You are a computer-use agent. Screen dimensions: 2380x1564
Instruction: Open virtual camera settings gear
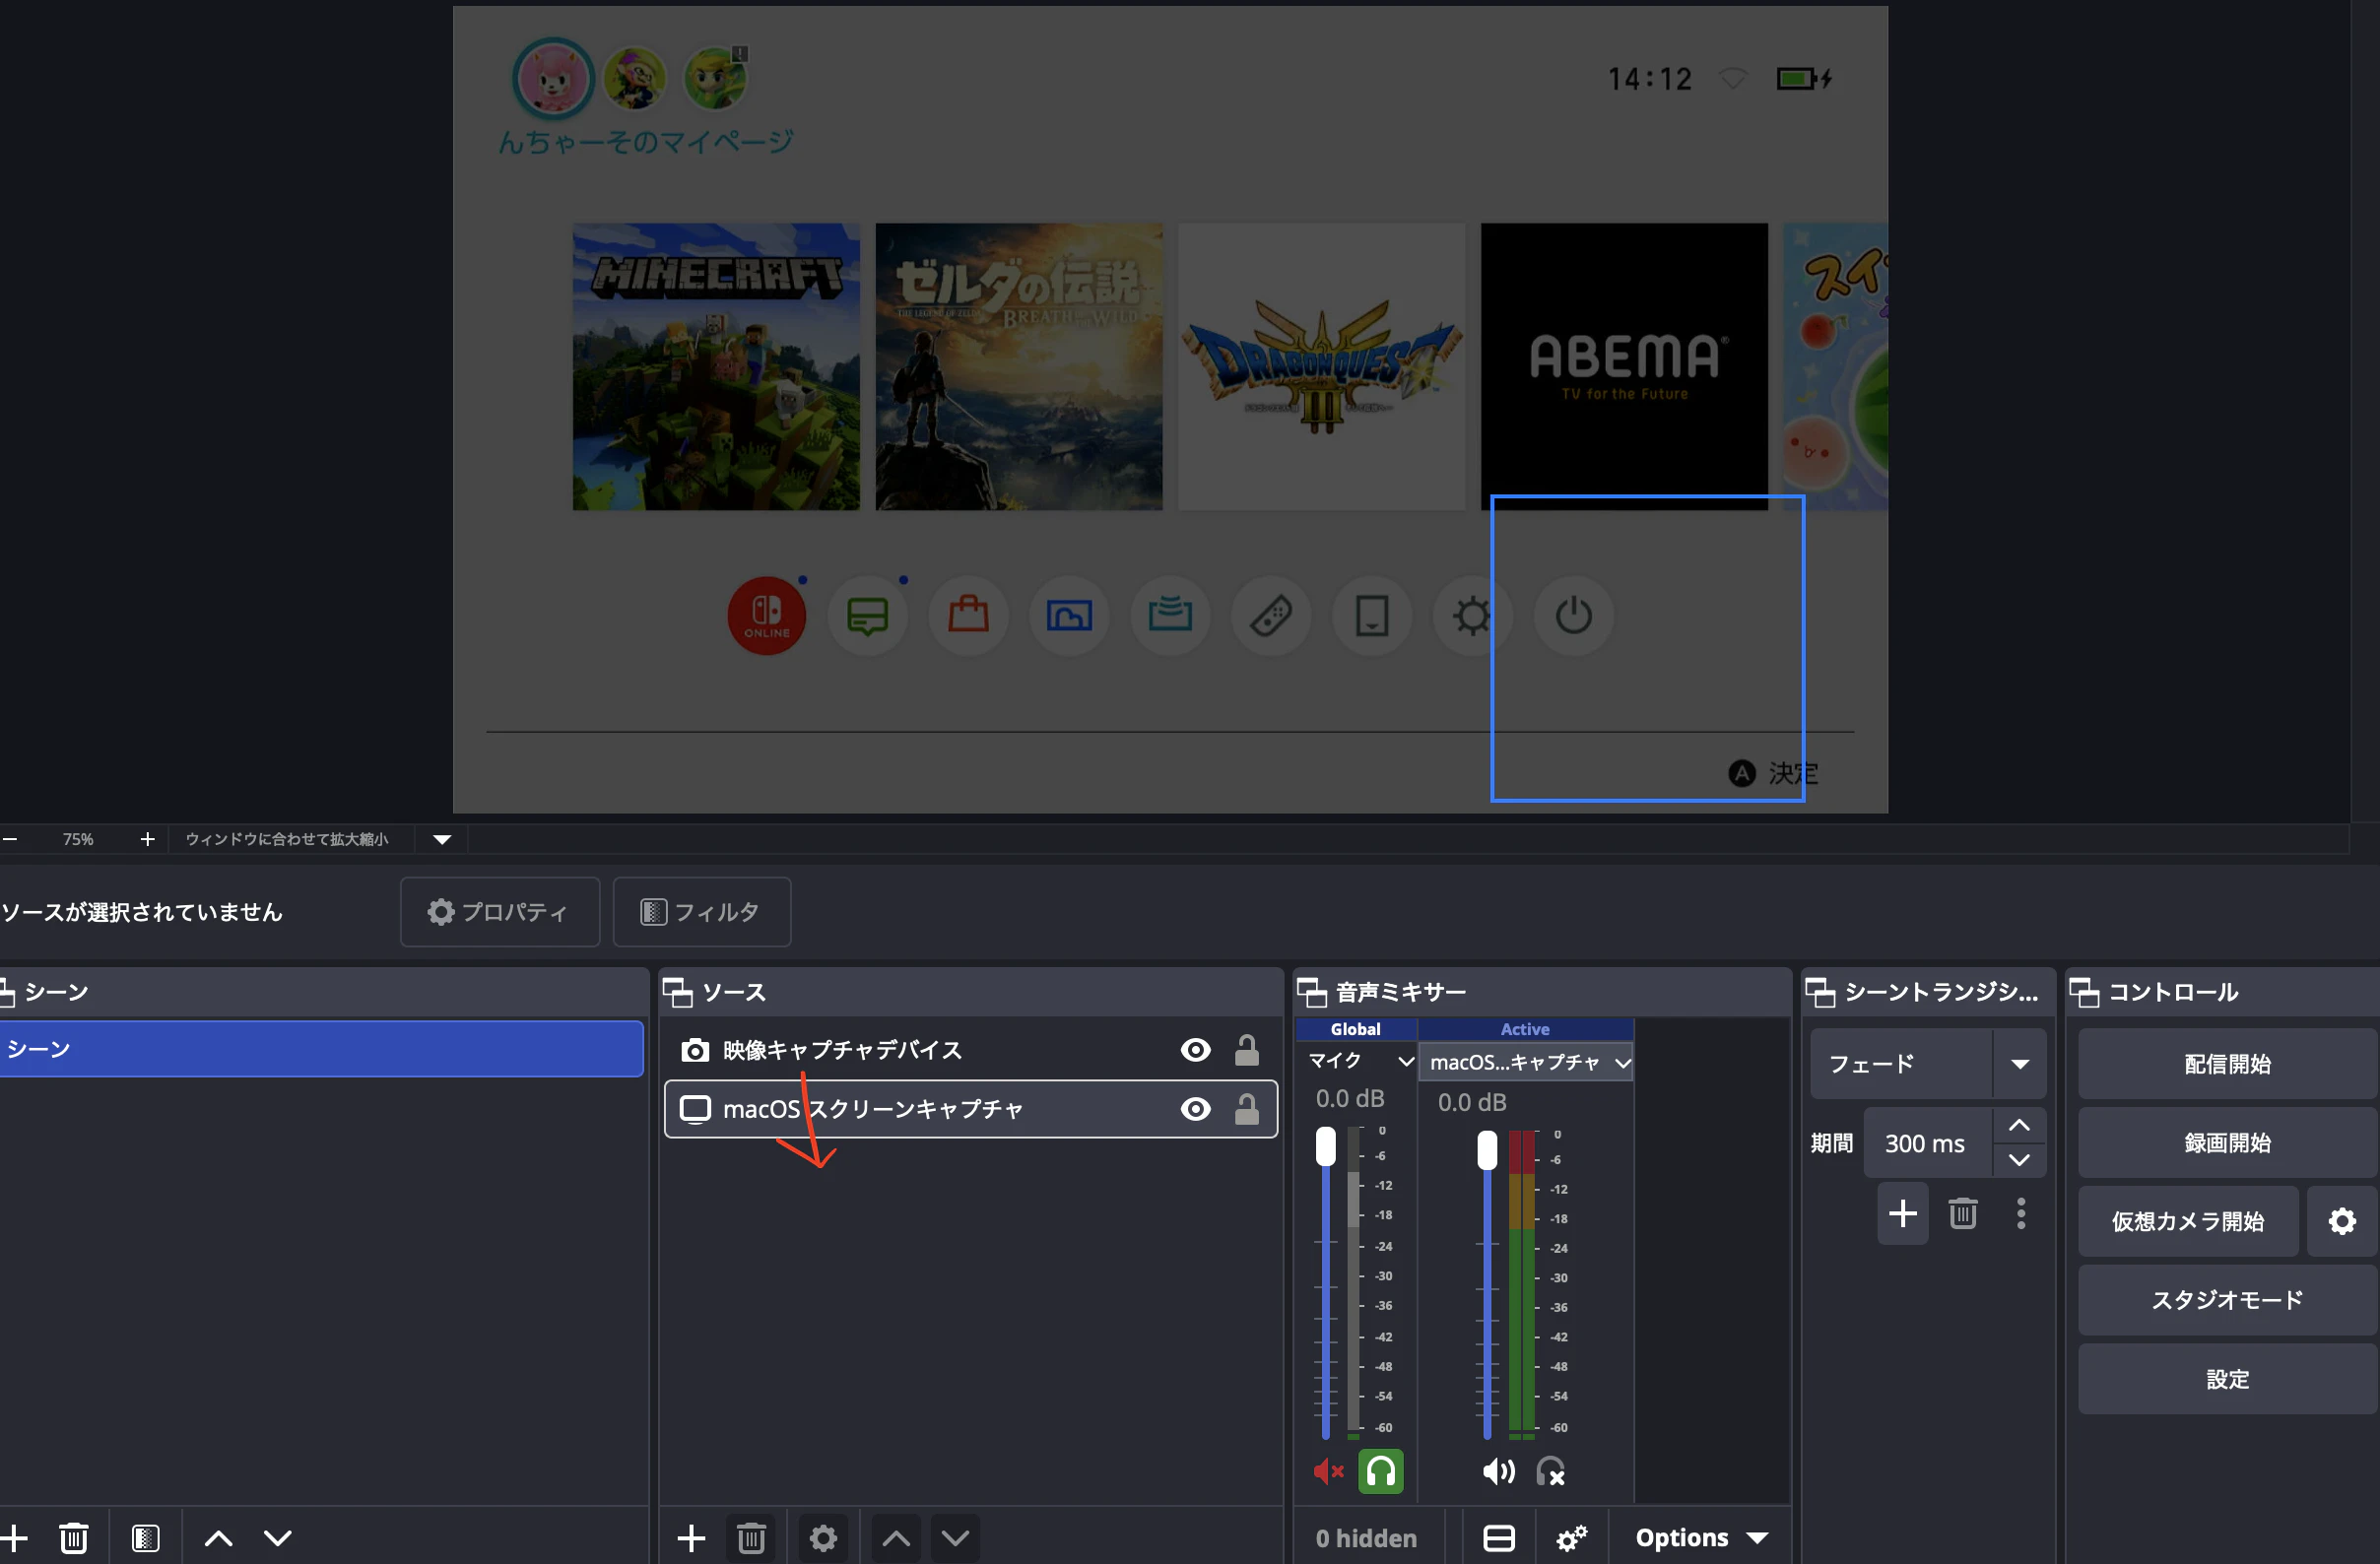pyautogui.click(x=2341, y=1221)
